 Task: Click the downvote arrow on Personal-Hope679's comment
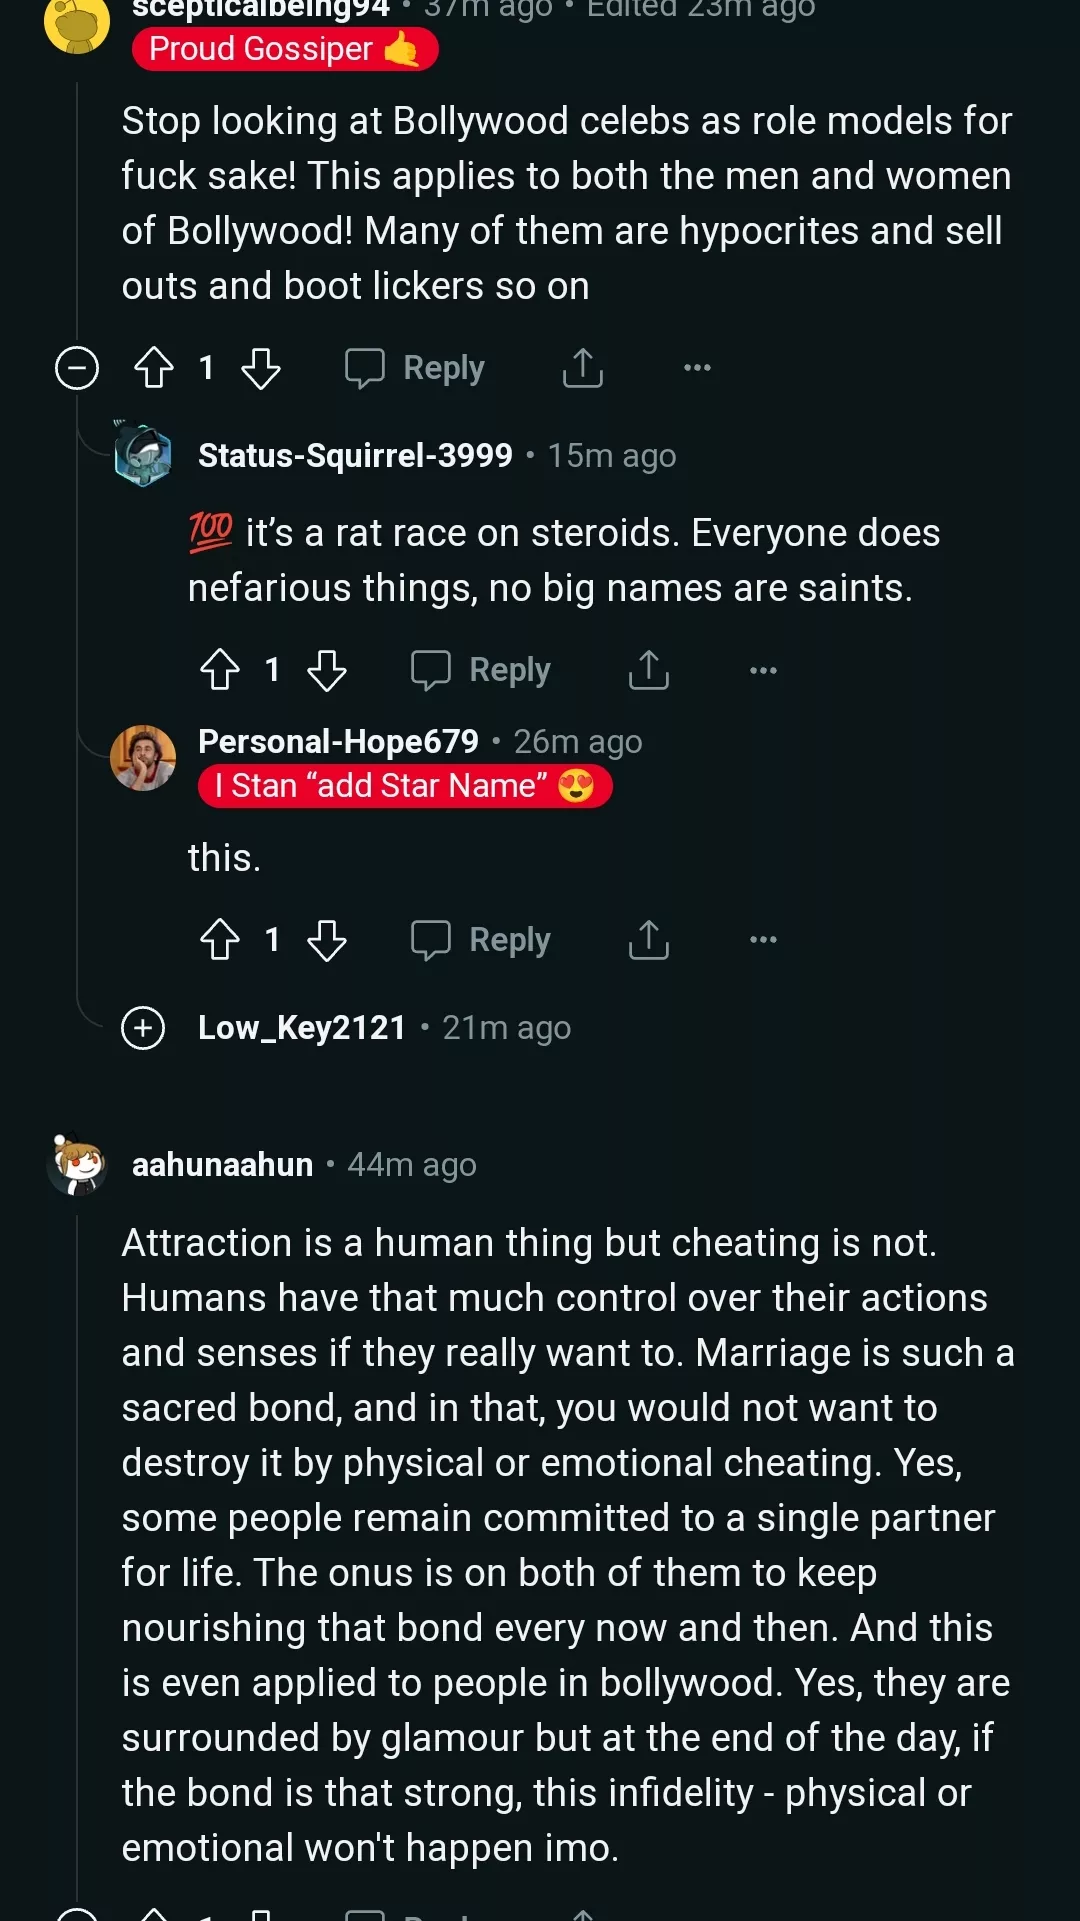click(329, 940)
